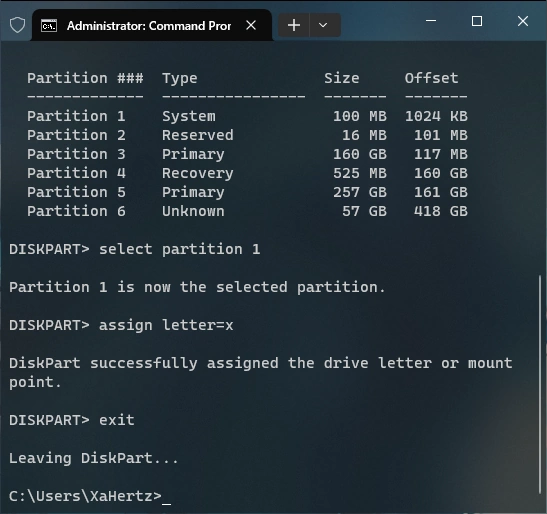
Task: Click the '257 GB' size value
Action: [x=360, y=192]
